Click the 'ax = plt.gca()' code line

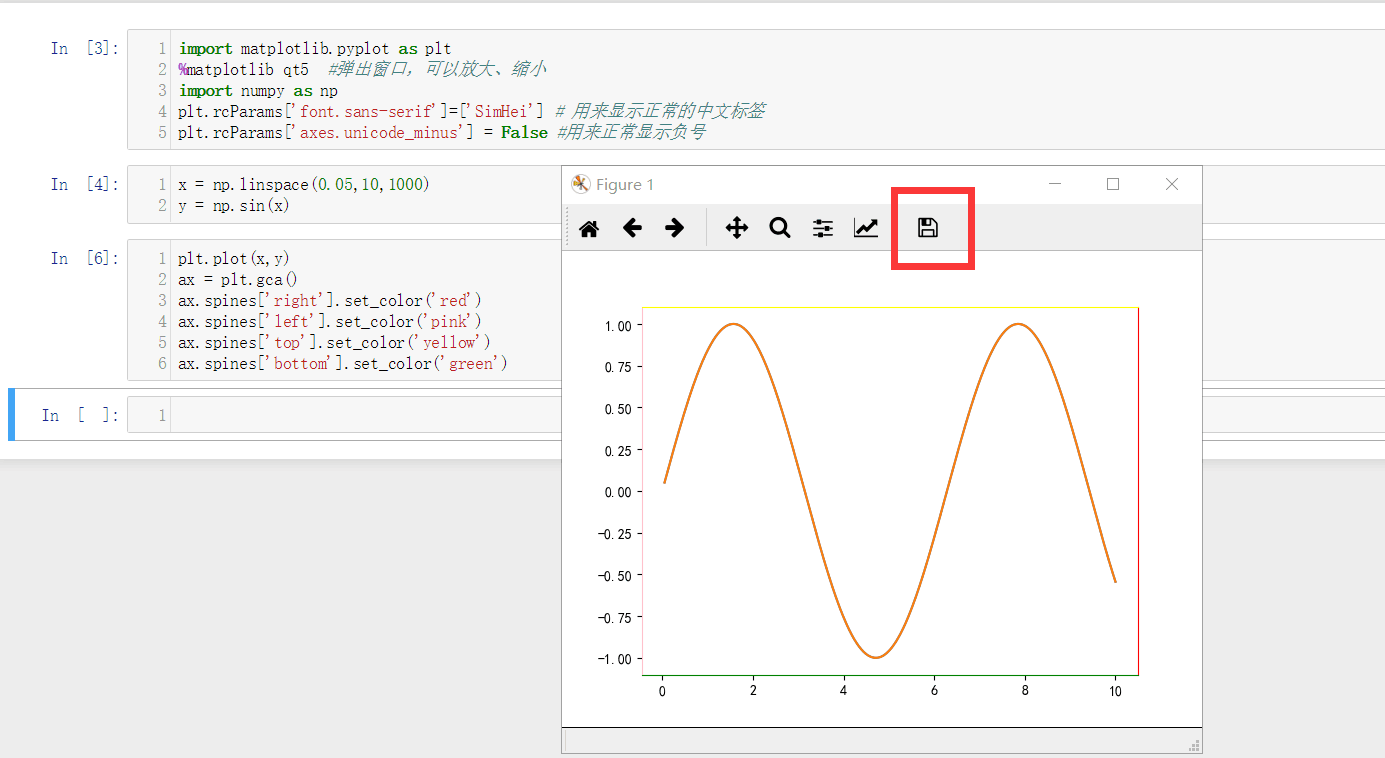coord(238,280)
